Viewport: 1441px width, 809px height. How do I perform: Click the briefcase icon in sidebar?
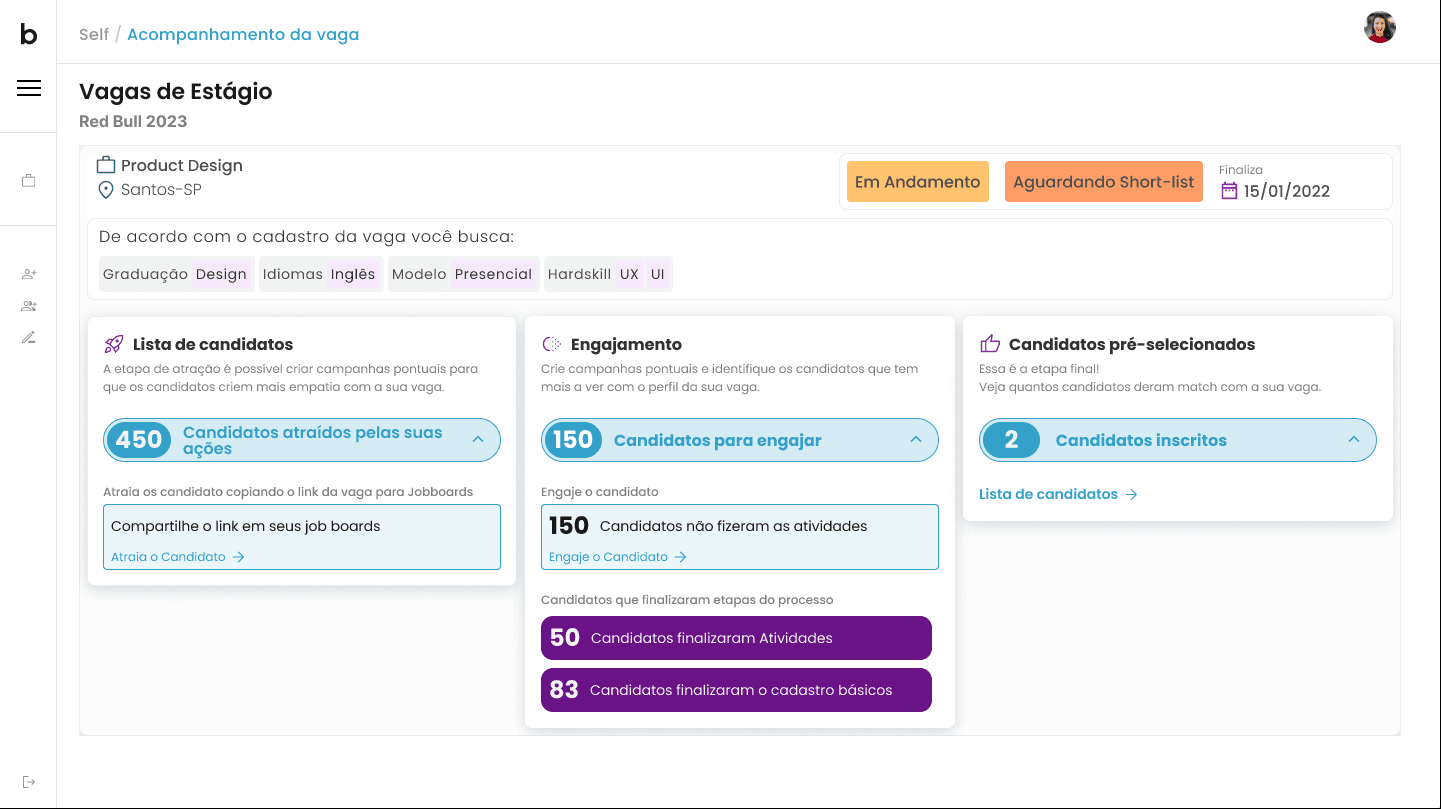tap(29, 181)
